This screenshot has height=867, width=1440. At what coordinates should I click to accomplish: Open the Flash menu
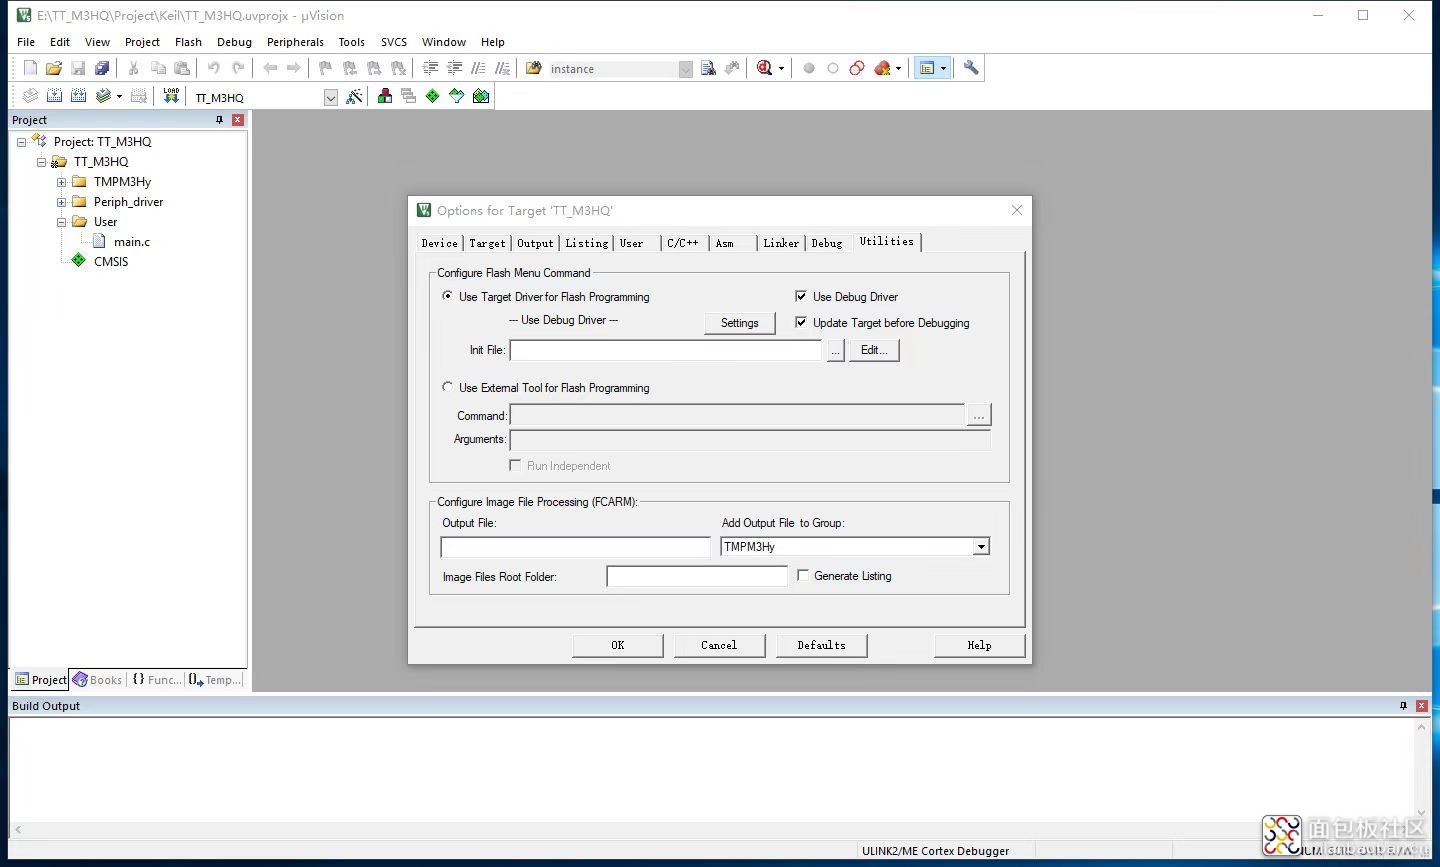click(188, 42)
